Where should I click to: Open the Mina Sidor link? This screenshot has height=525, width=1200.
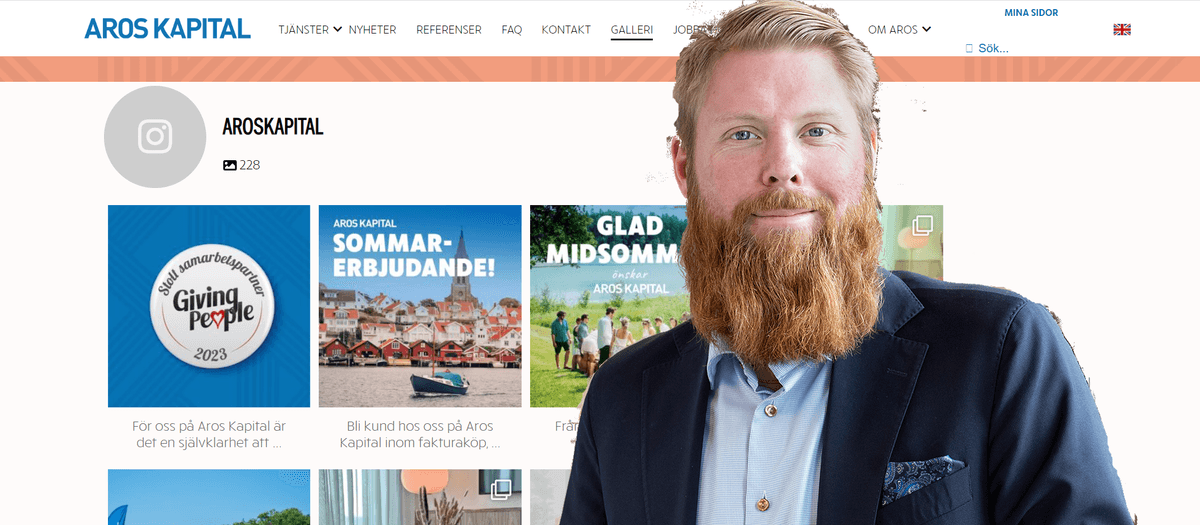point(1031,13)
